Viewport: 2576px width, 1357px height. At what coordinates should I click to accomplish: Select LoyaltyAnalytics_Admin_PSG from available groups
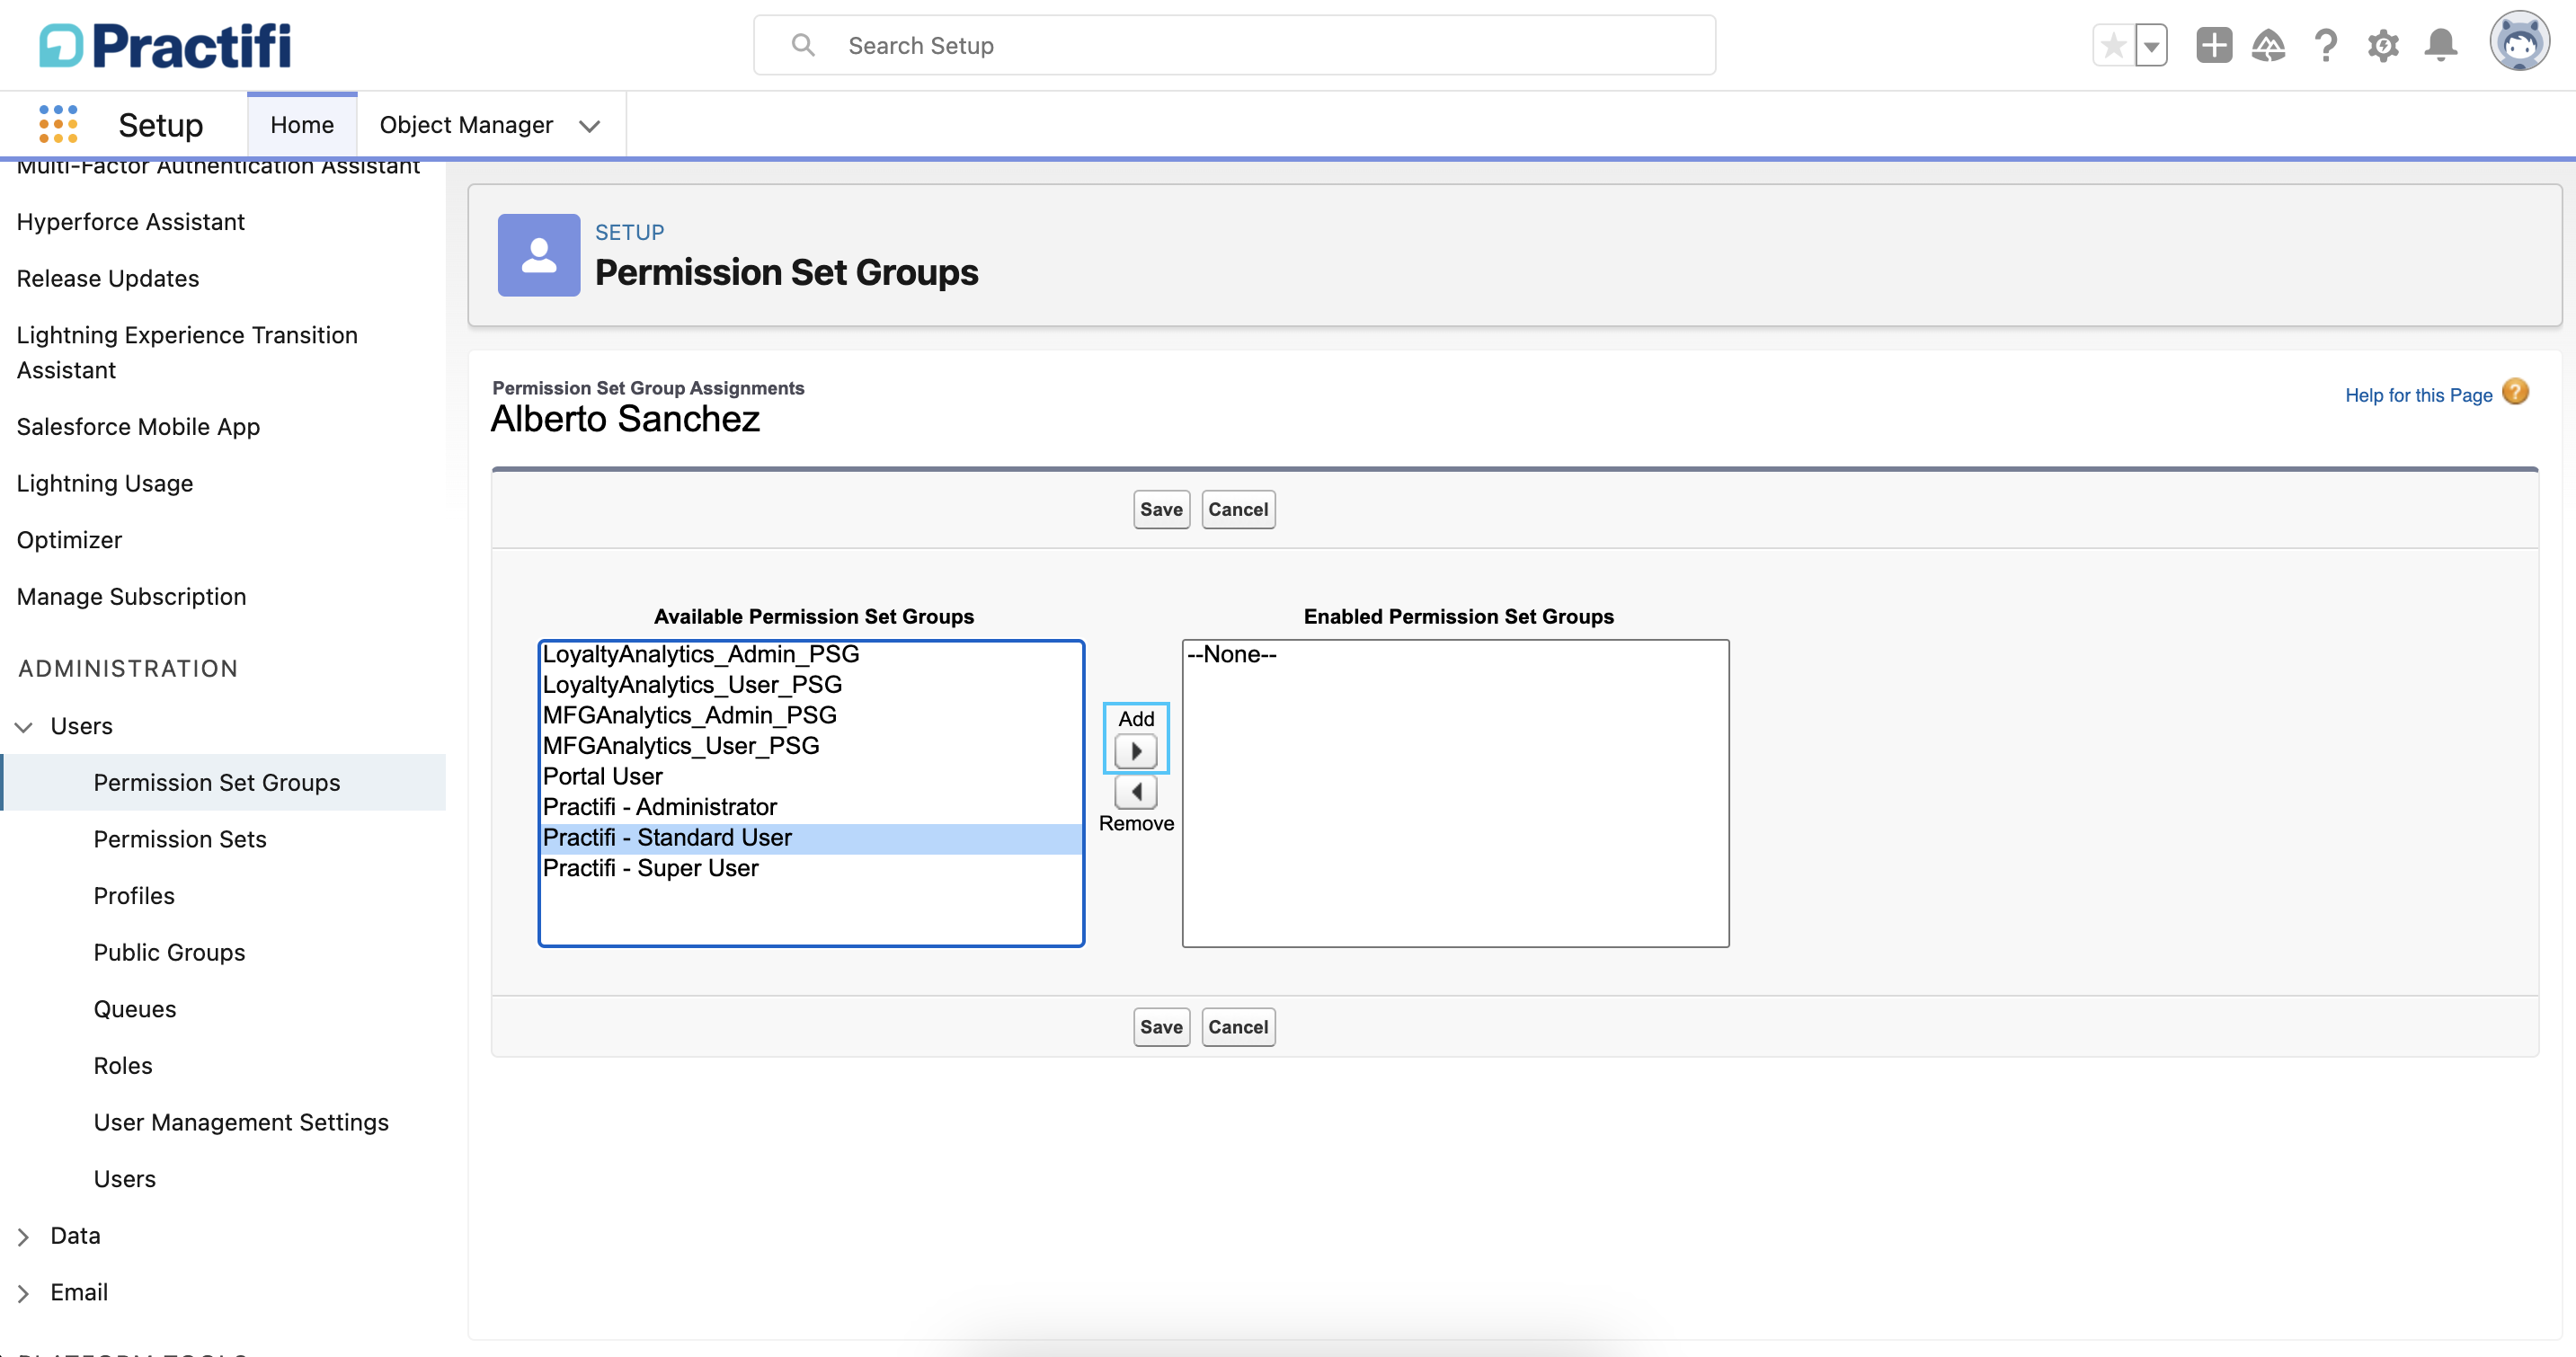700,654
